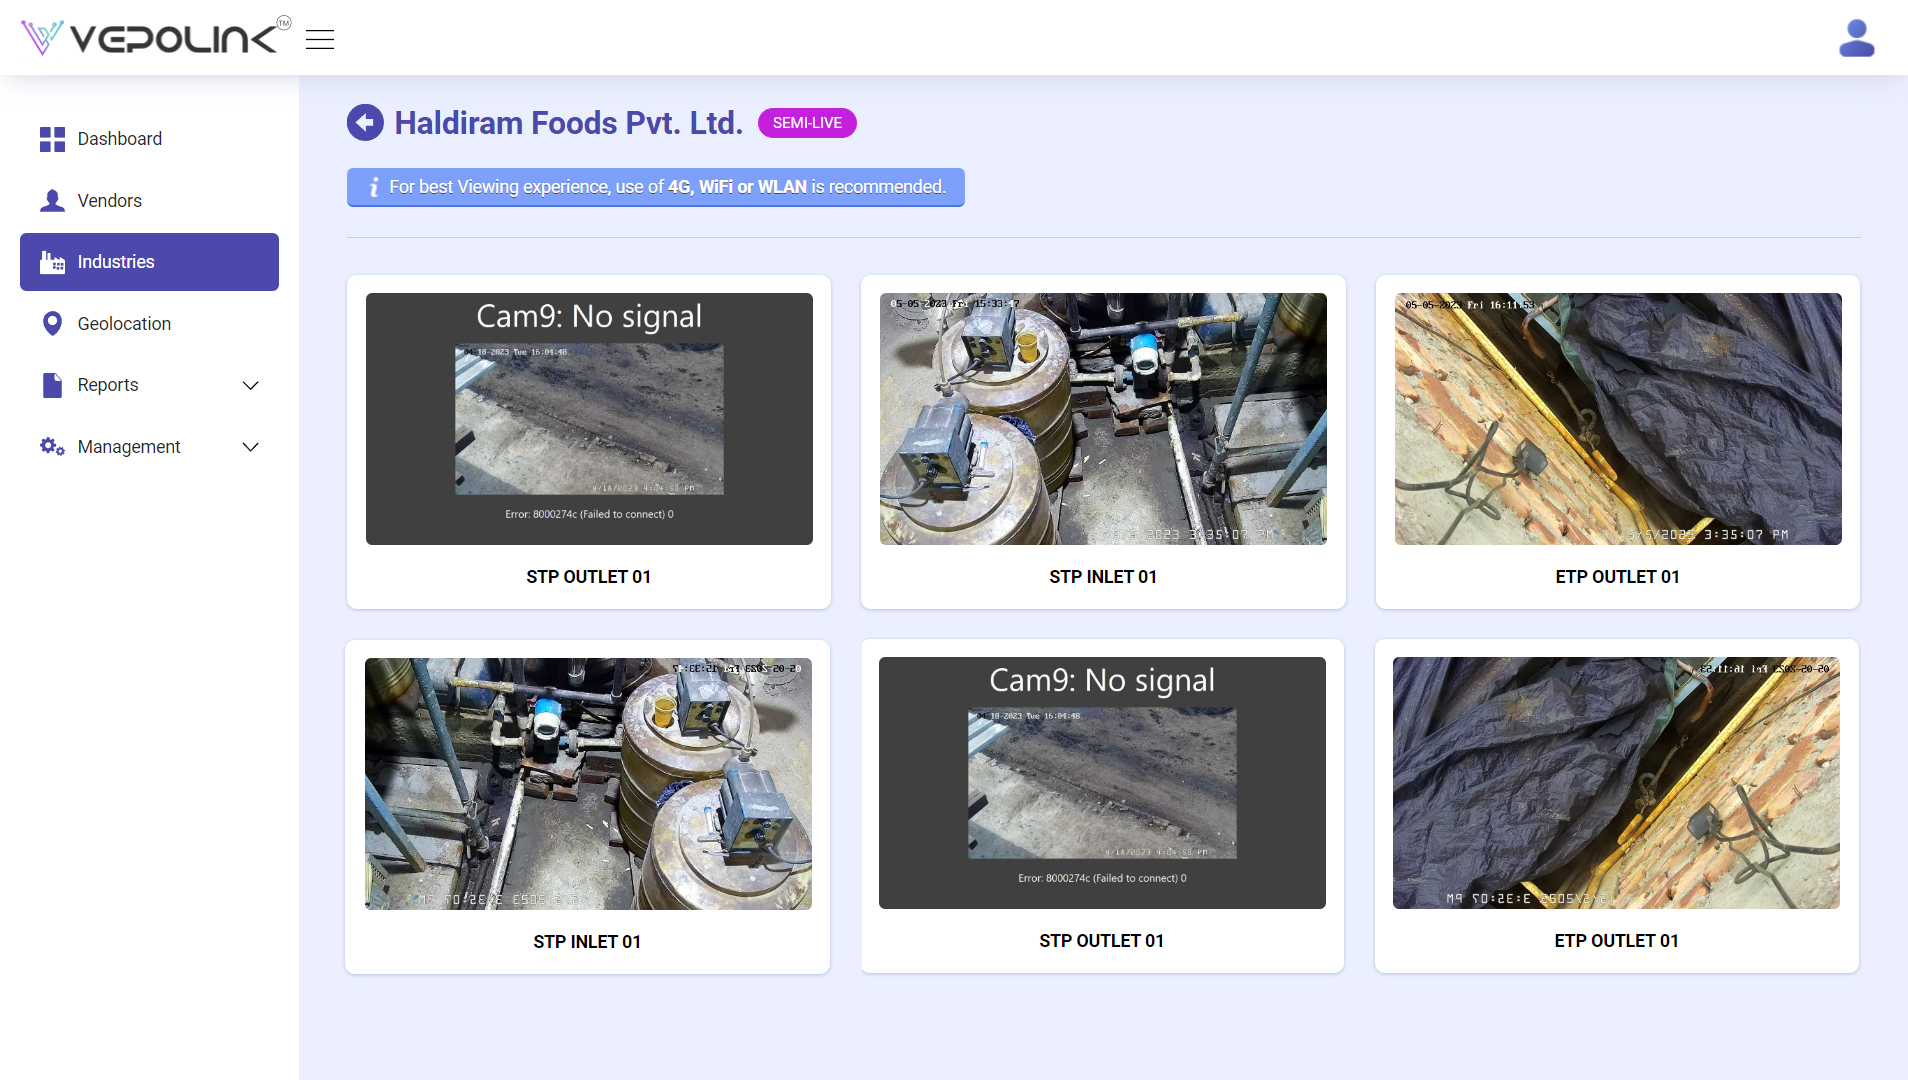Click top-row ETP OUTLET 01 caption

point(1618,577)
